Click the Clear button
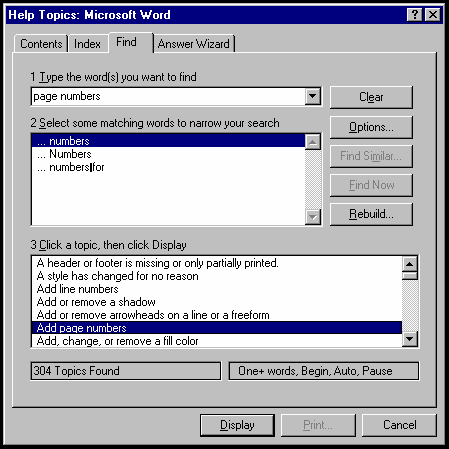 pyautogui.click(x=371, y=97)
